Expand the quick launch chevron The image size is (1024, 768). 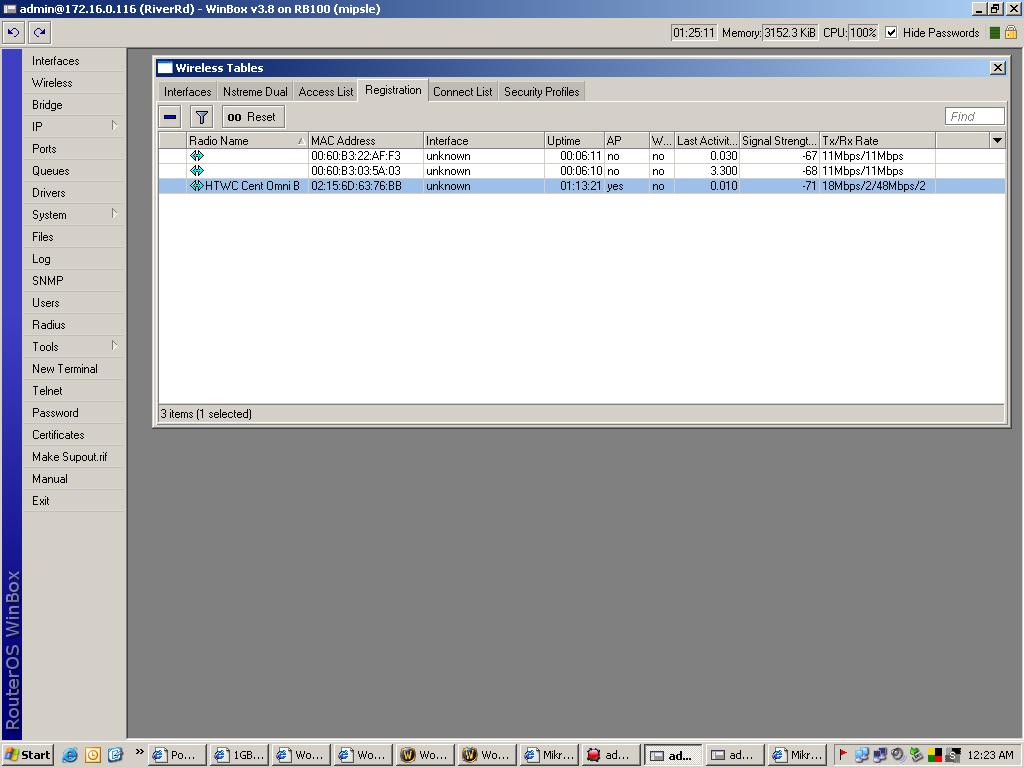coord(139,752)
